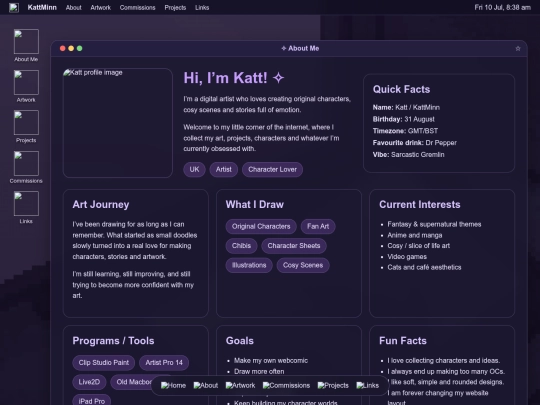Click 'Cosy / slice of life art' list item

coord(418,246)
